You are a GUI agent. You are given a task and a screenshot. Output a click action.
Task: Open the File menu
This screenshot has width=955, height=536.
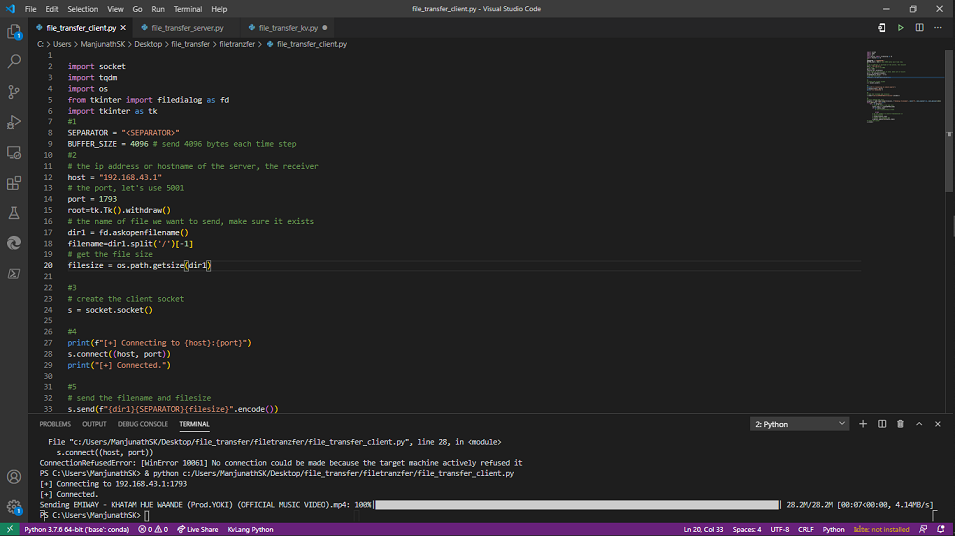point(30,9)
